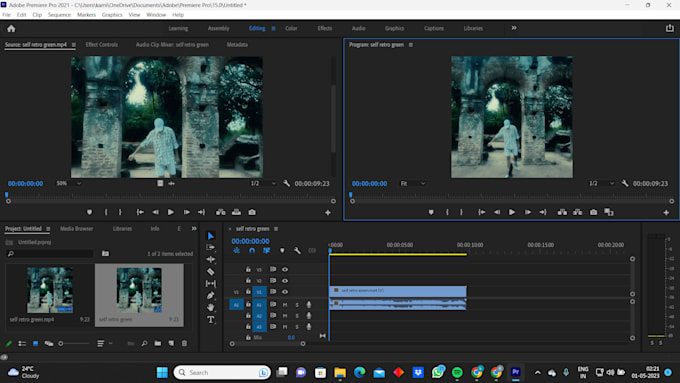Open Source playback resolution dropdown 1/2

tap(263, 183)
